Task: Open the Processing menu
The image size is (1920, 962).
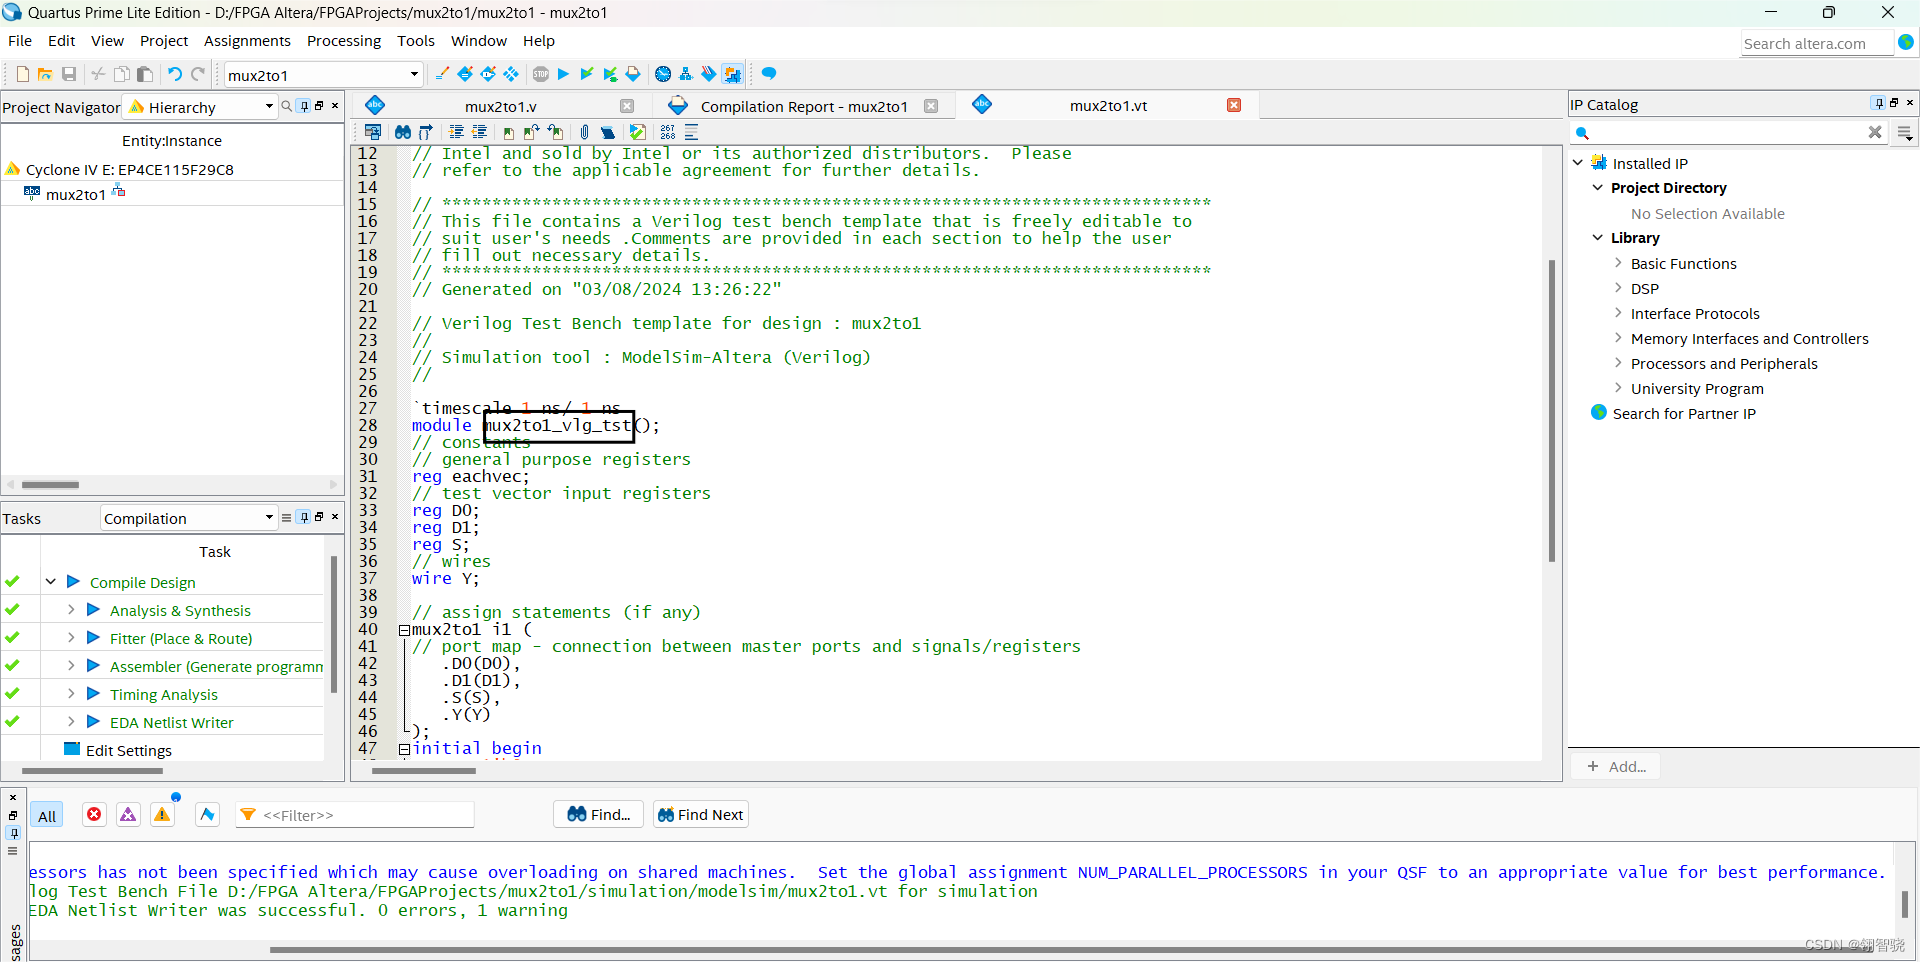Action: pyautogui.click(x=344, y=41)
